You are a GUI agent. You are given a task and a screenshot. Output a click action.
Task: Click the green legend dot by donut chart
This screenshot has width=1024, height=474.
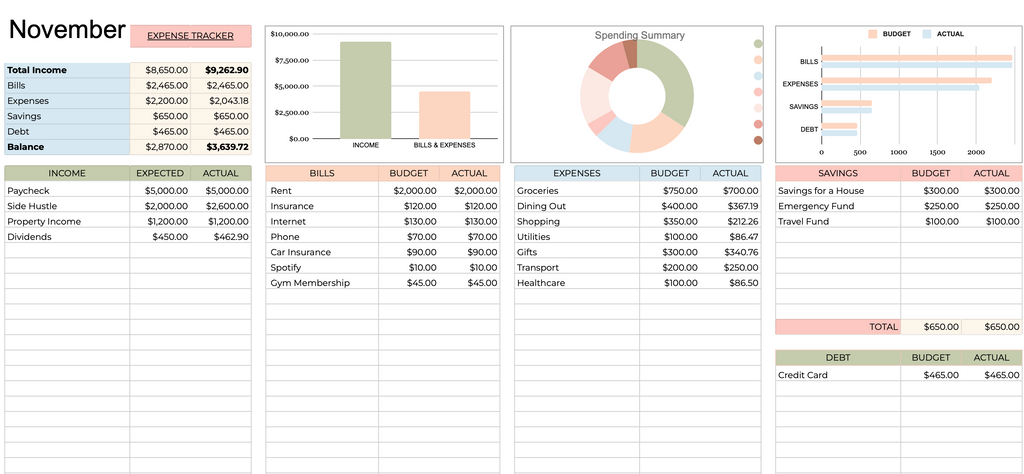(758, 44)
